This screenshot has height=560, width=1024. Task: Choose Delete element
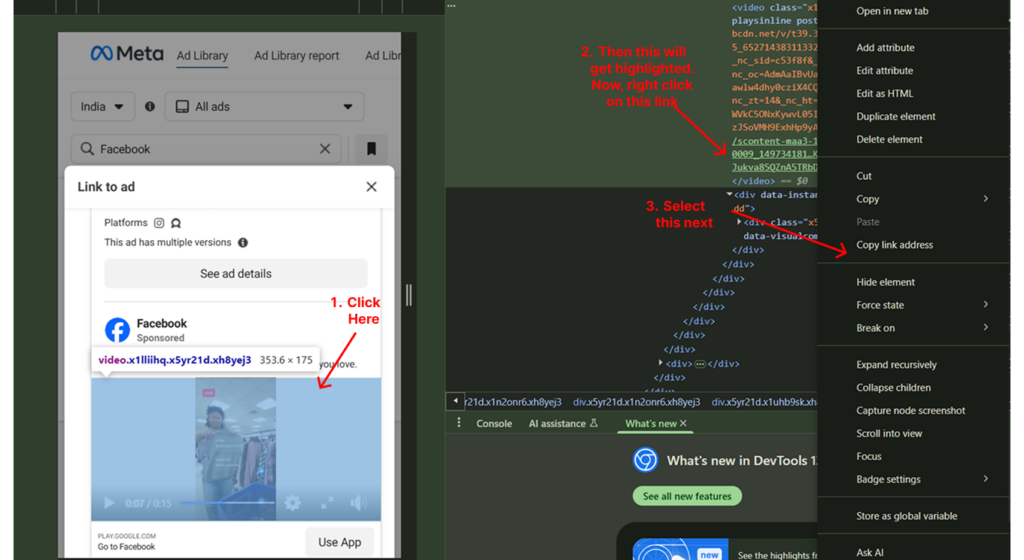click(889, 139)
